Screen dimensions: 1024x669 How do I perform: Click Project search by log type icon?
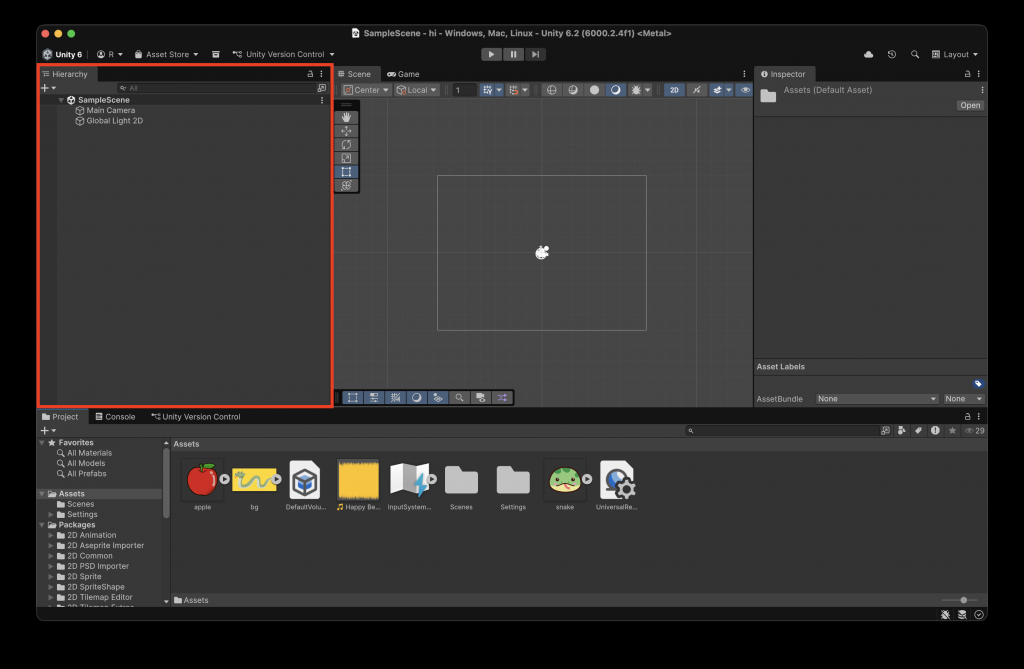(935, 431)
